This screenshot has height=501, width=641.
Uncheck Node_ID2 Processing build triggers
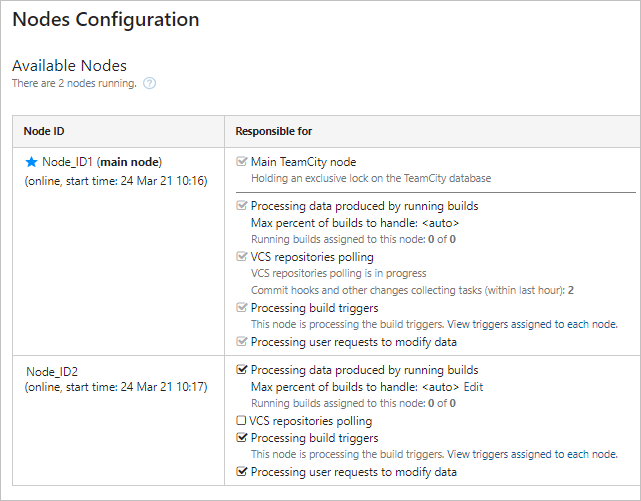click(x=242, y=437)
